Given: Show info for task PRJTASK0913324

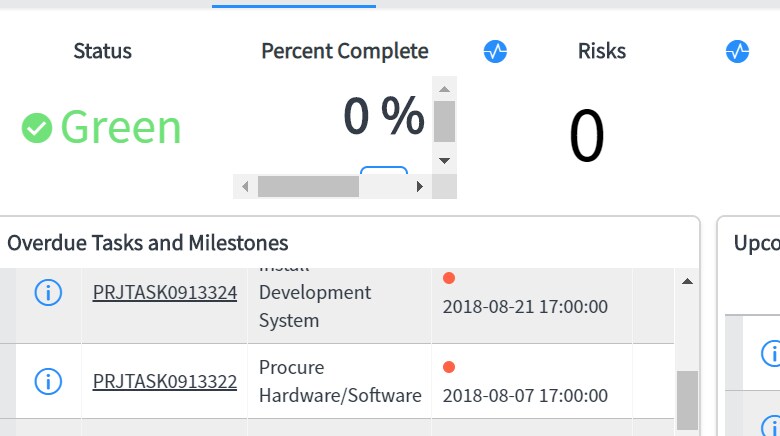Looking at the screenshot, I should (48, 293).
